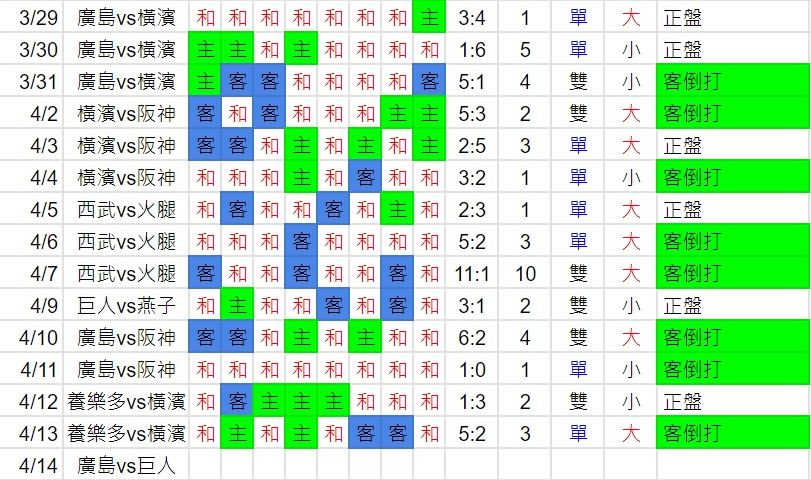Click the 1:0 score cell
This screenshot has width=811, height=480.
pyautogui.click(x=472, y=370)
